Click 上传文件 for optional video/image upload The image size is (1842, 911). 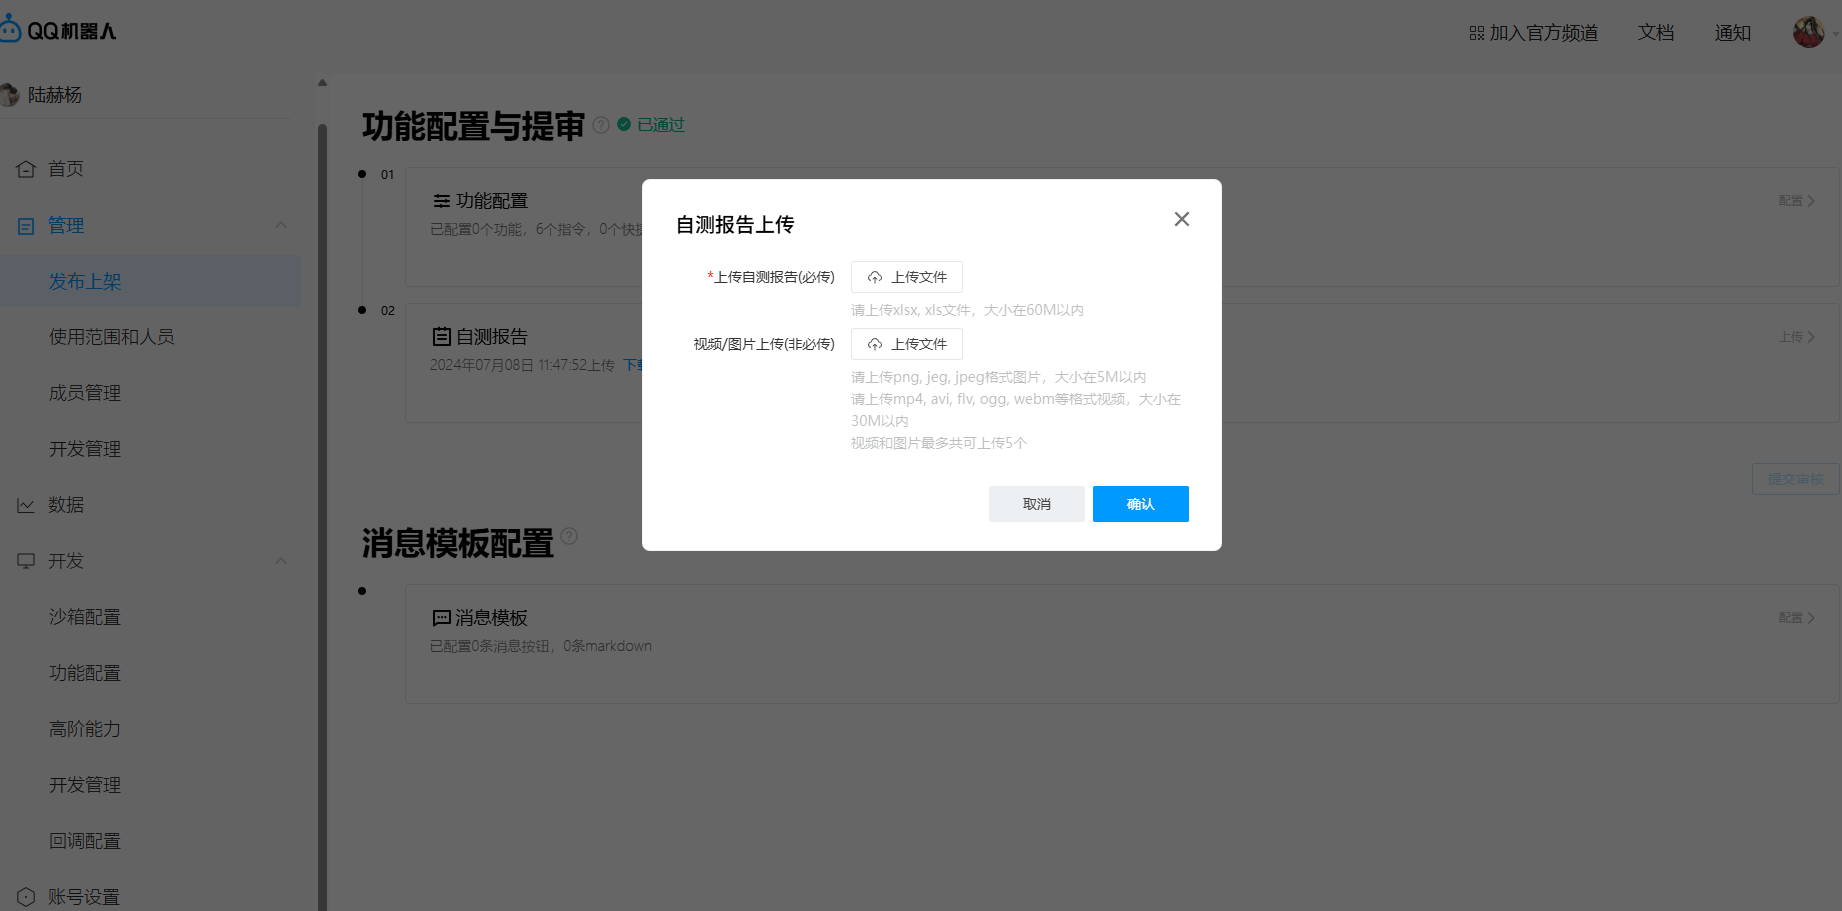click(906, 344)
